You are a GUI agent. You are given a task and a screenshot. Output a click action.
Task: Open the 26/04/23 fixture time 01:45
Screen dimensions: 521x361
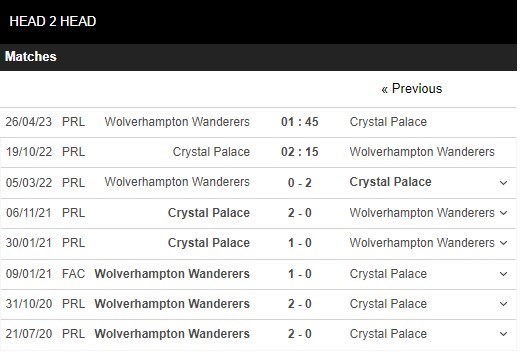pyautogui.click(x=300, y=122)
